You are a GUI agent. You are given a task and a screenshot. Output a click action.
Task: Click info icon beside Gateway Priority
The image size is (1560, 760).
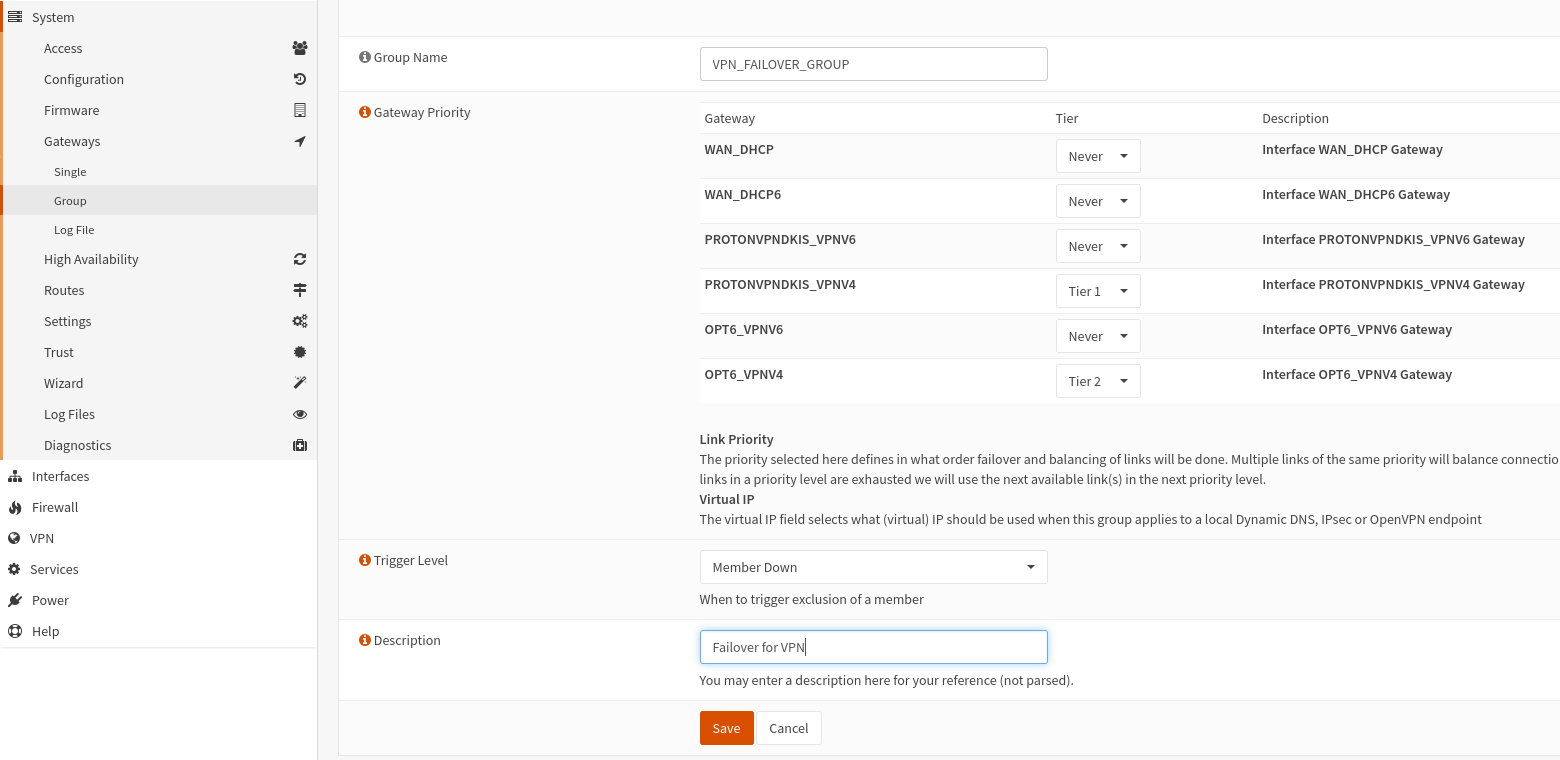pyautogui.click(x=364, y=112)
